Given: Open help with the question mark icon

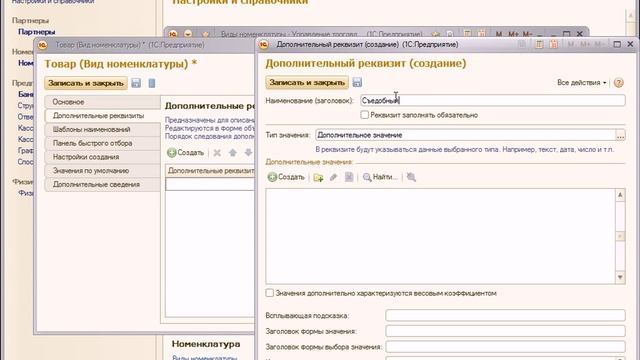Looking at the screenshot, I should pos(619,82).
